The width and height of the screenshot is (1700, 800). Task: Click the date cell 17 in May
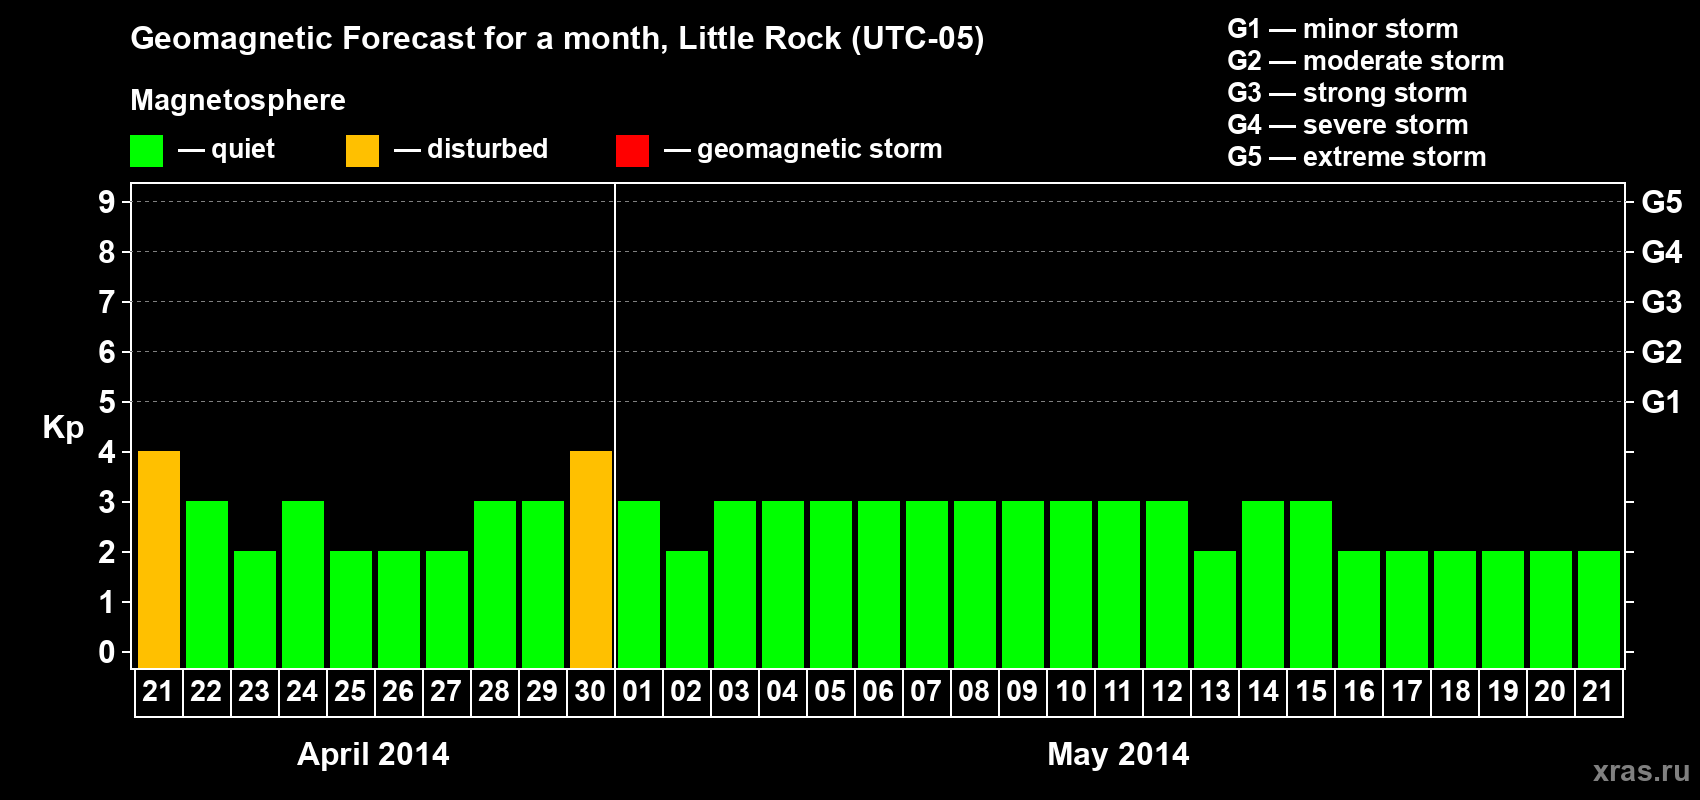(1407, 692)
